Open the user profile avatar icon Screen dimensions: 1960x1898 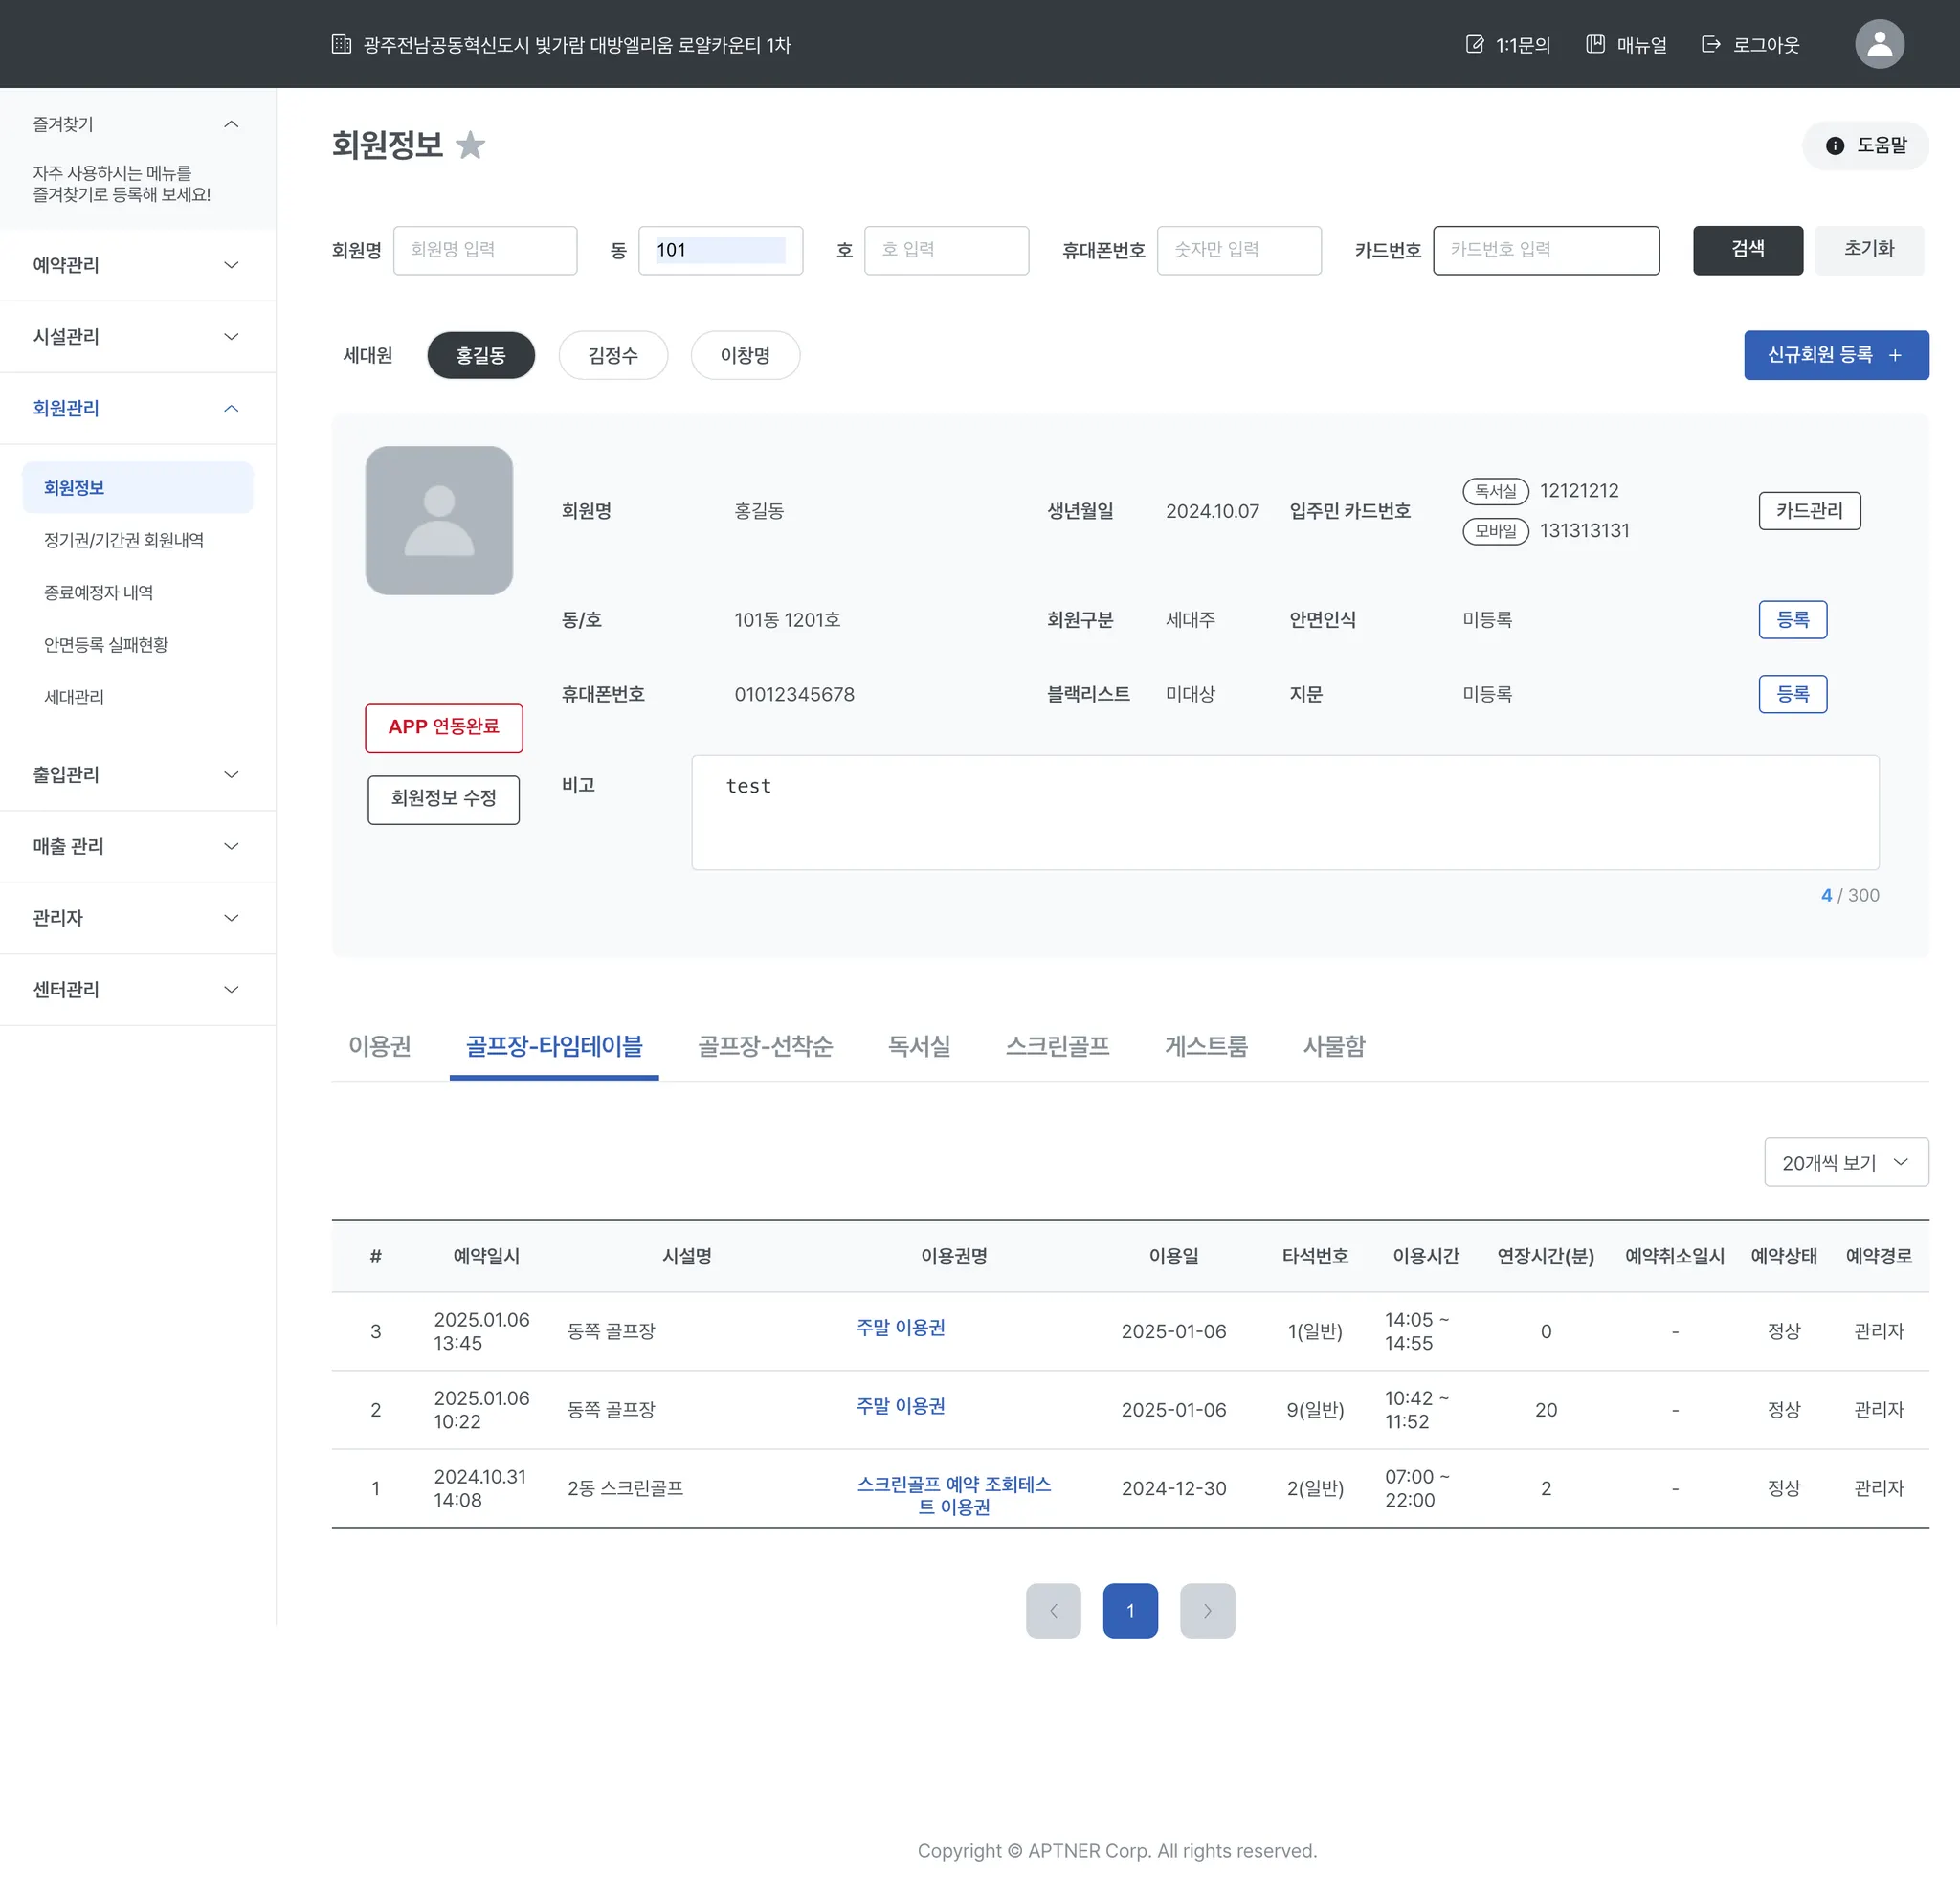click(x=1878, y=44)
